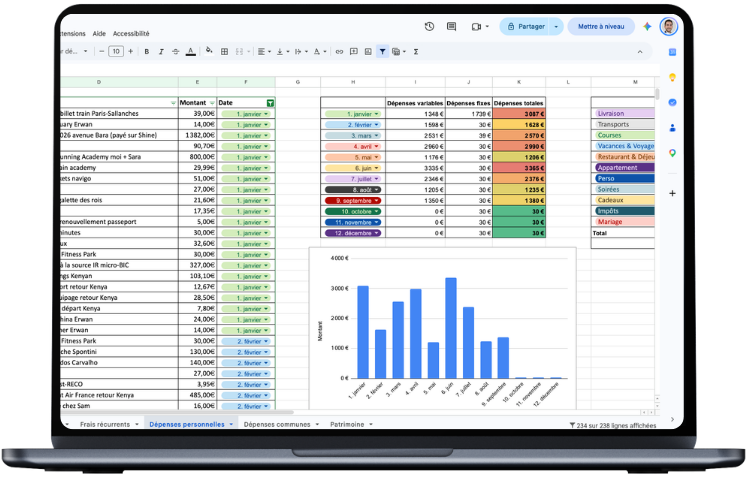Open the Montant column filter icon
This screenshot has width=747, height=477.
(x=212, y=103)
